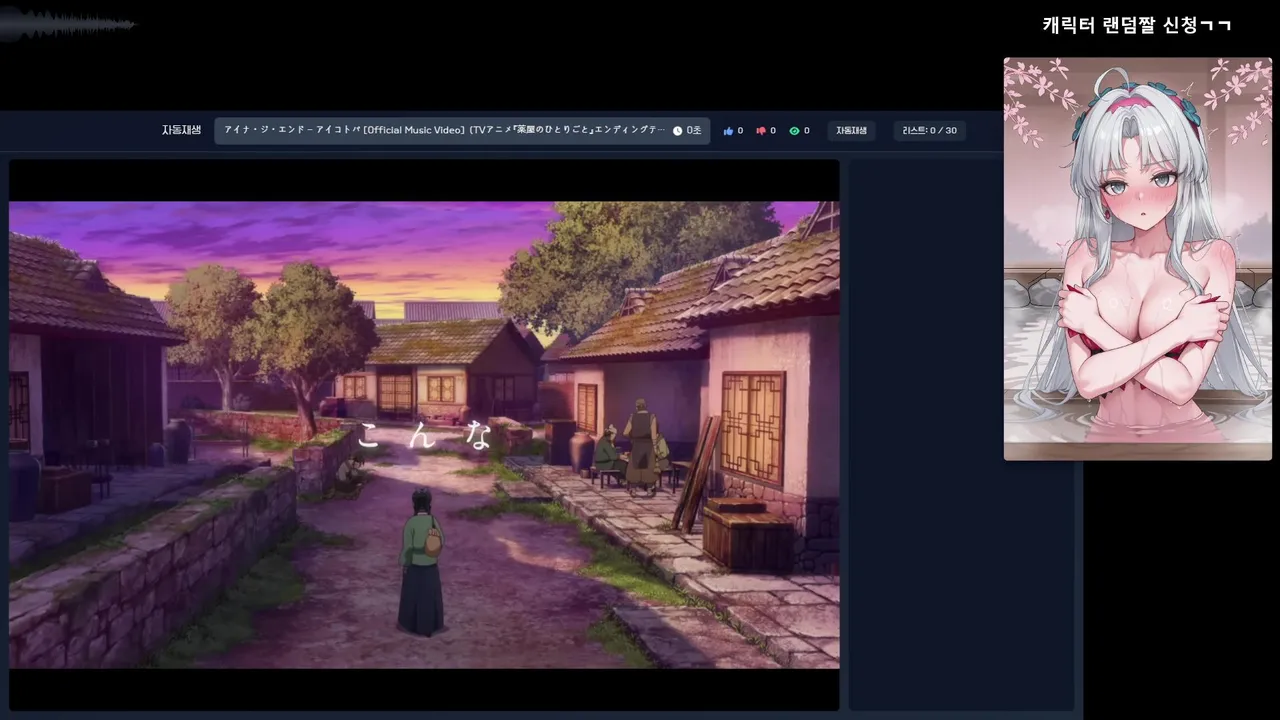Click the clock timer icon showing 0초
The height and width of the screenshot is (720, 1280).
(x=677, y=131)
